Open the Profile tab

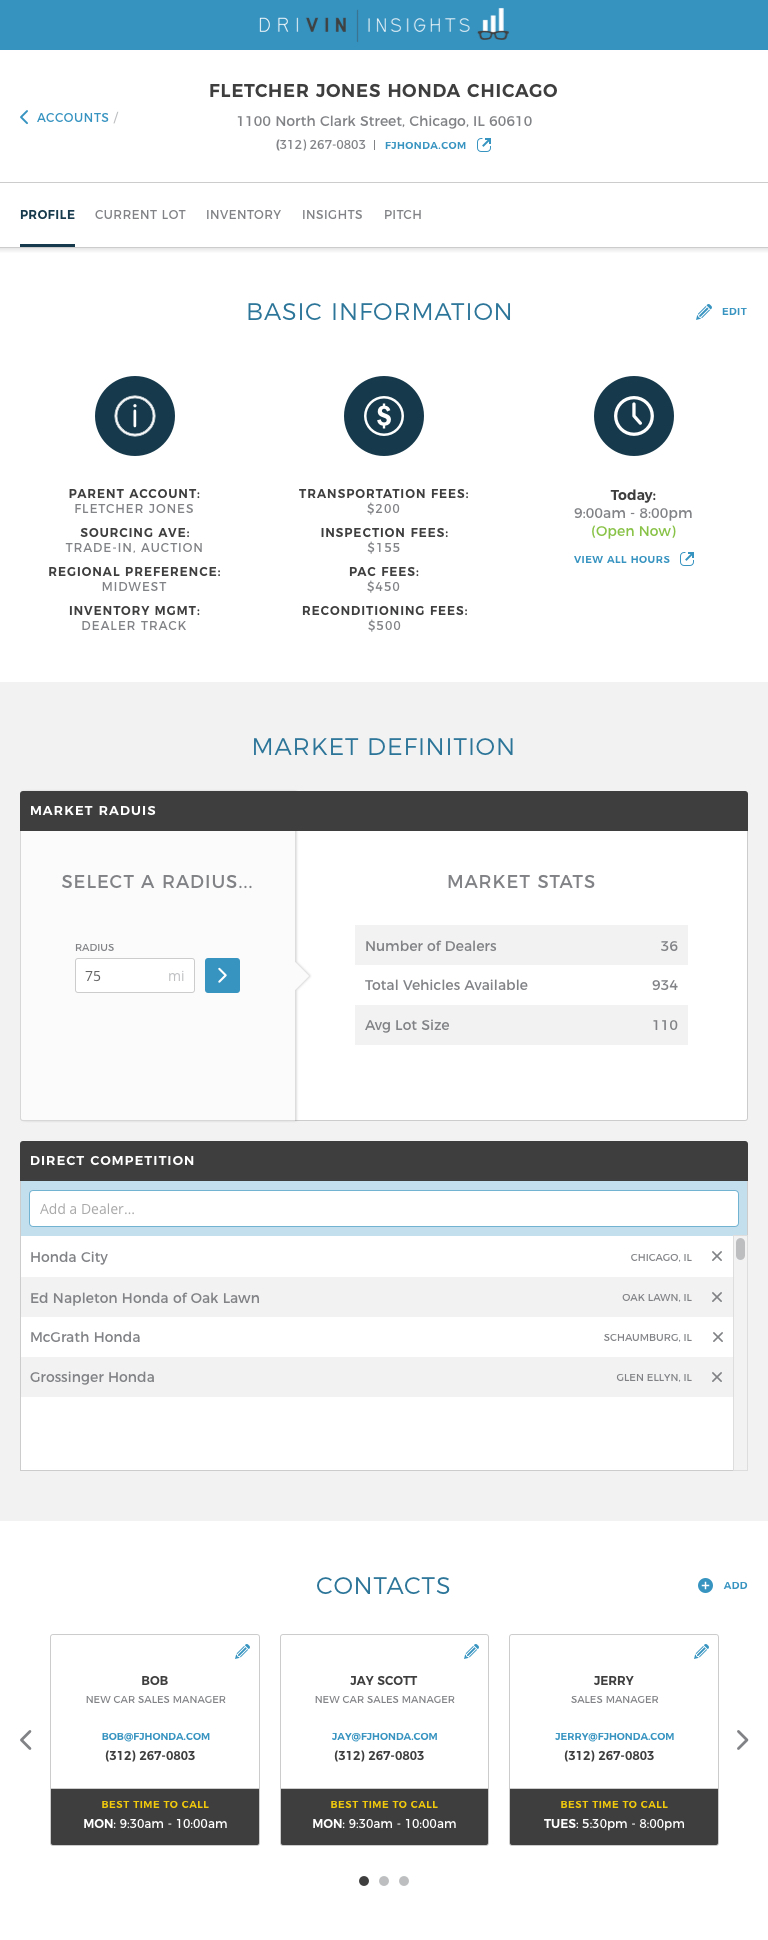48,215
